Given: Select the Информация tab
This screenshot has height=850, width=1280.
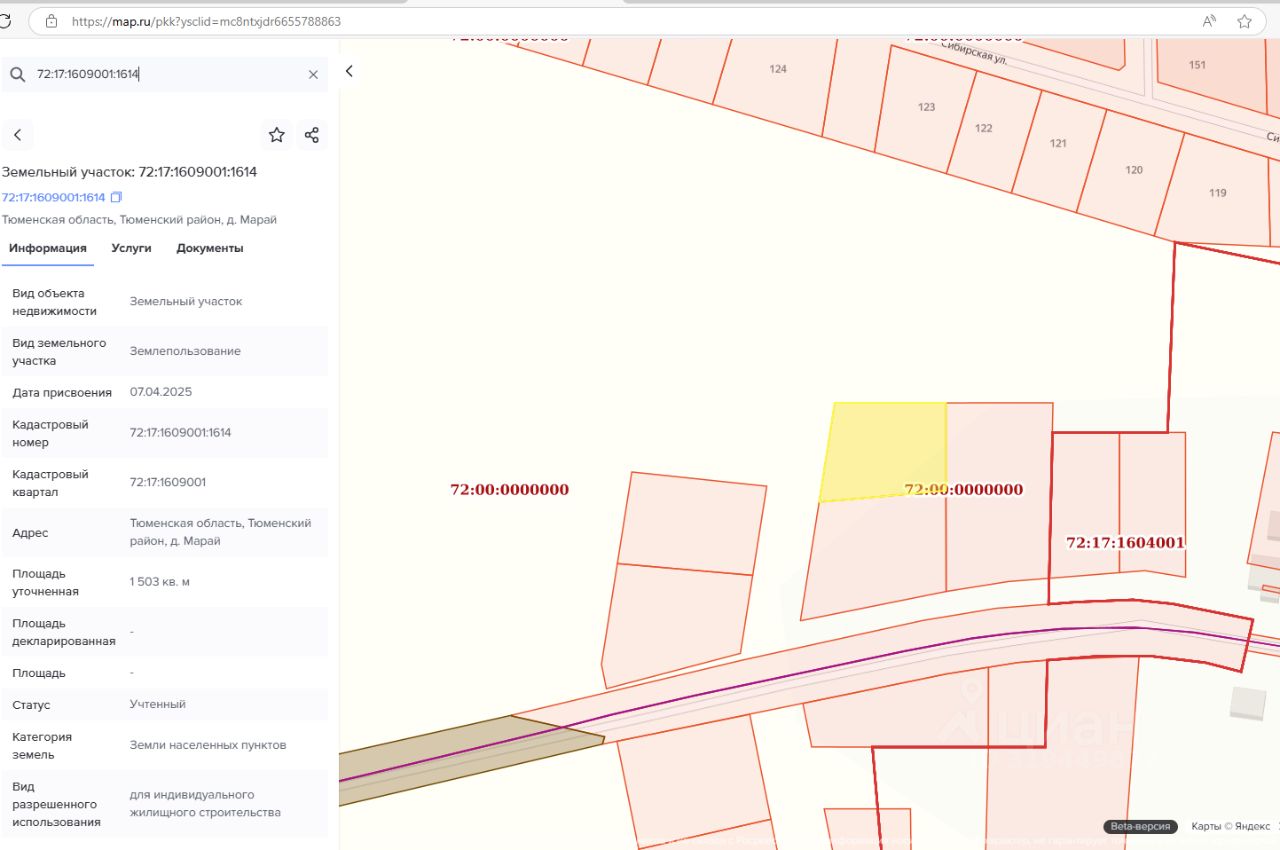Looking at the screenshot, I should pyautogui.click(x=48, y=248).
